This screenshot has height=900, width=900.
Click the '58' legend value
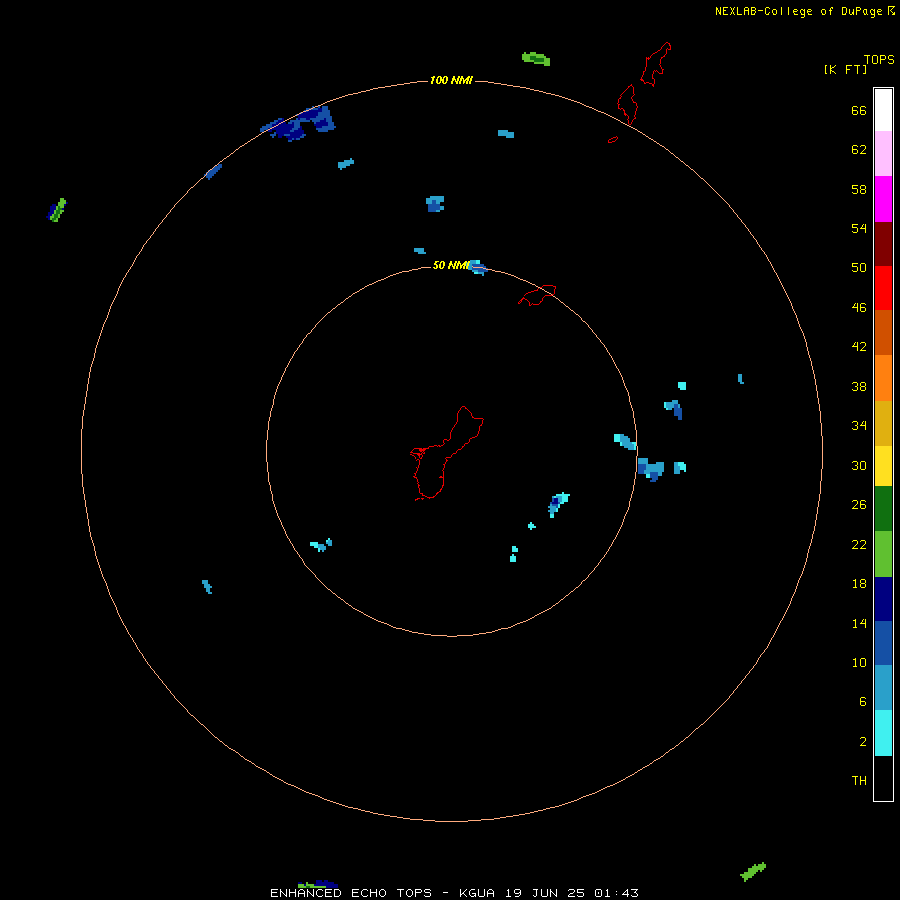pyautogui.click(x=859, y=189)
